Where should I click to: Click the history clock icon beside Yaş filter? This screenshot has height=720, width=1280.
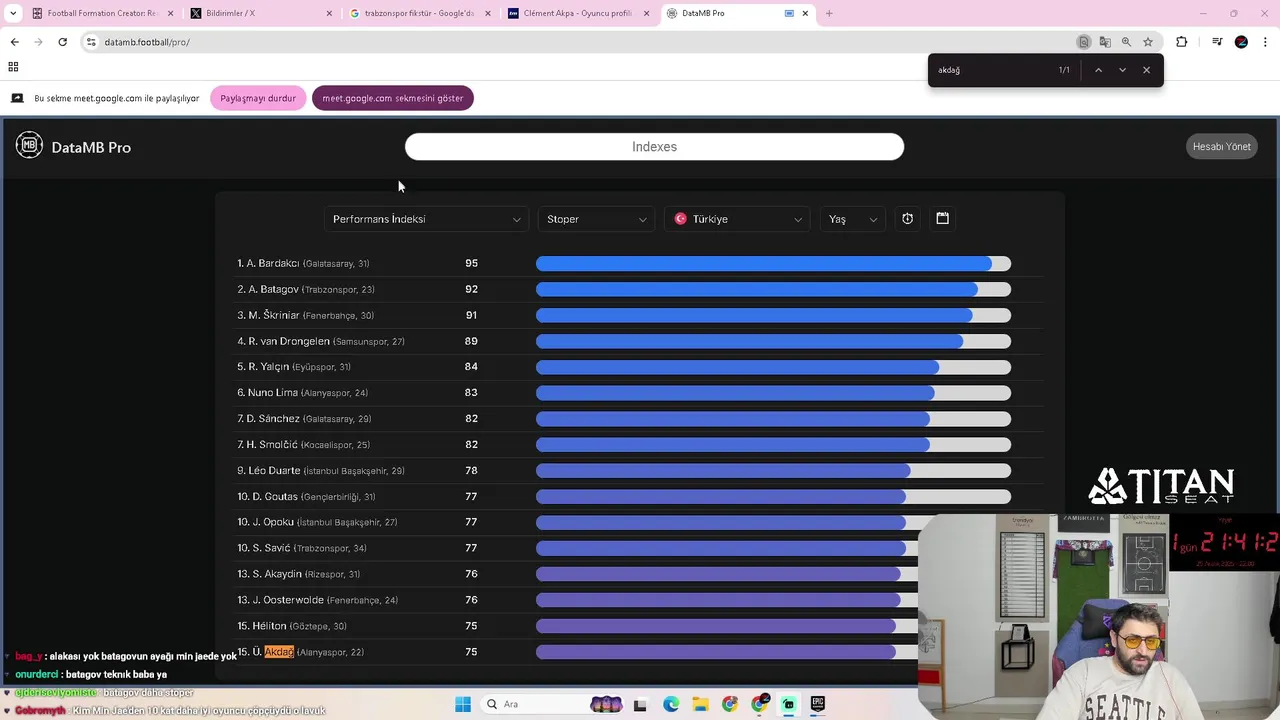click(907, 219)
